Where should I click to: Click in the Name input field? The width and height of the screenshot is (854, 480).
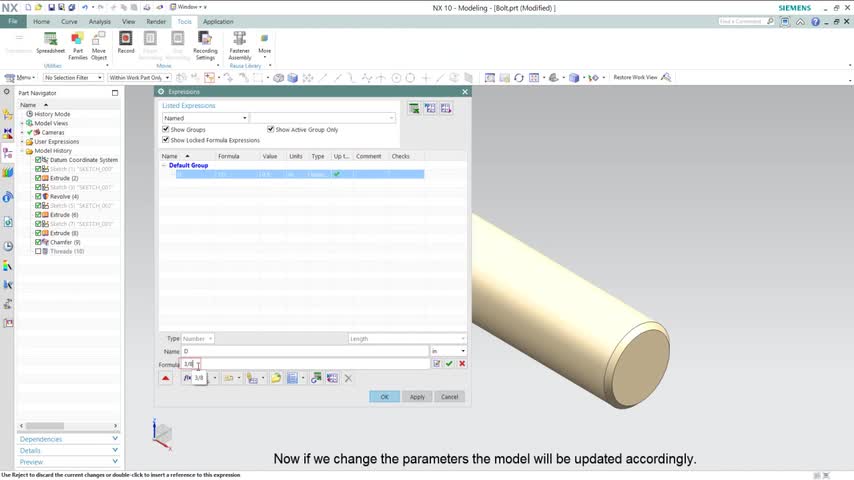[305, 351]
